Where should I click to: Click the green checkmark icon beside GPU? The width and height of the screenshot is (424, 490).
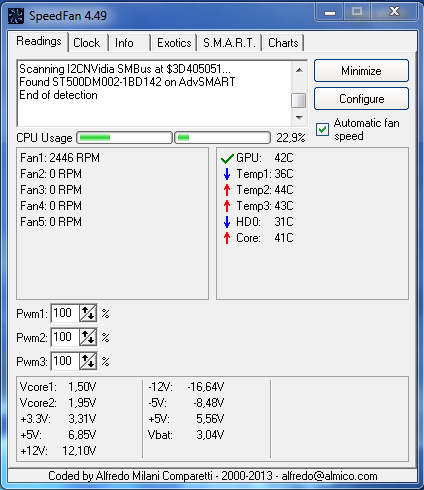[227, 158]
